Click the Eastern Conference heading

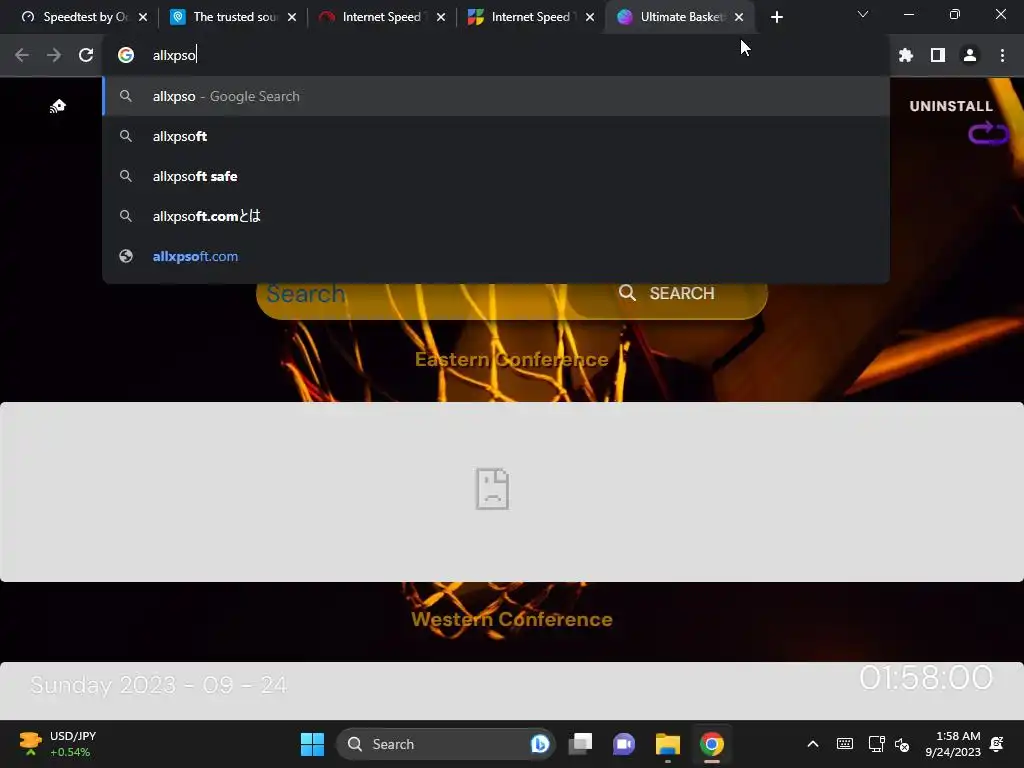pyautogui.click(x=511, y=359)
